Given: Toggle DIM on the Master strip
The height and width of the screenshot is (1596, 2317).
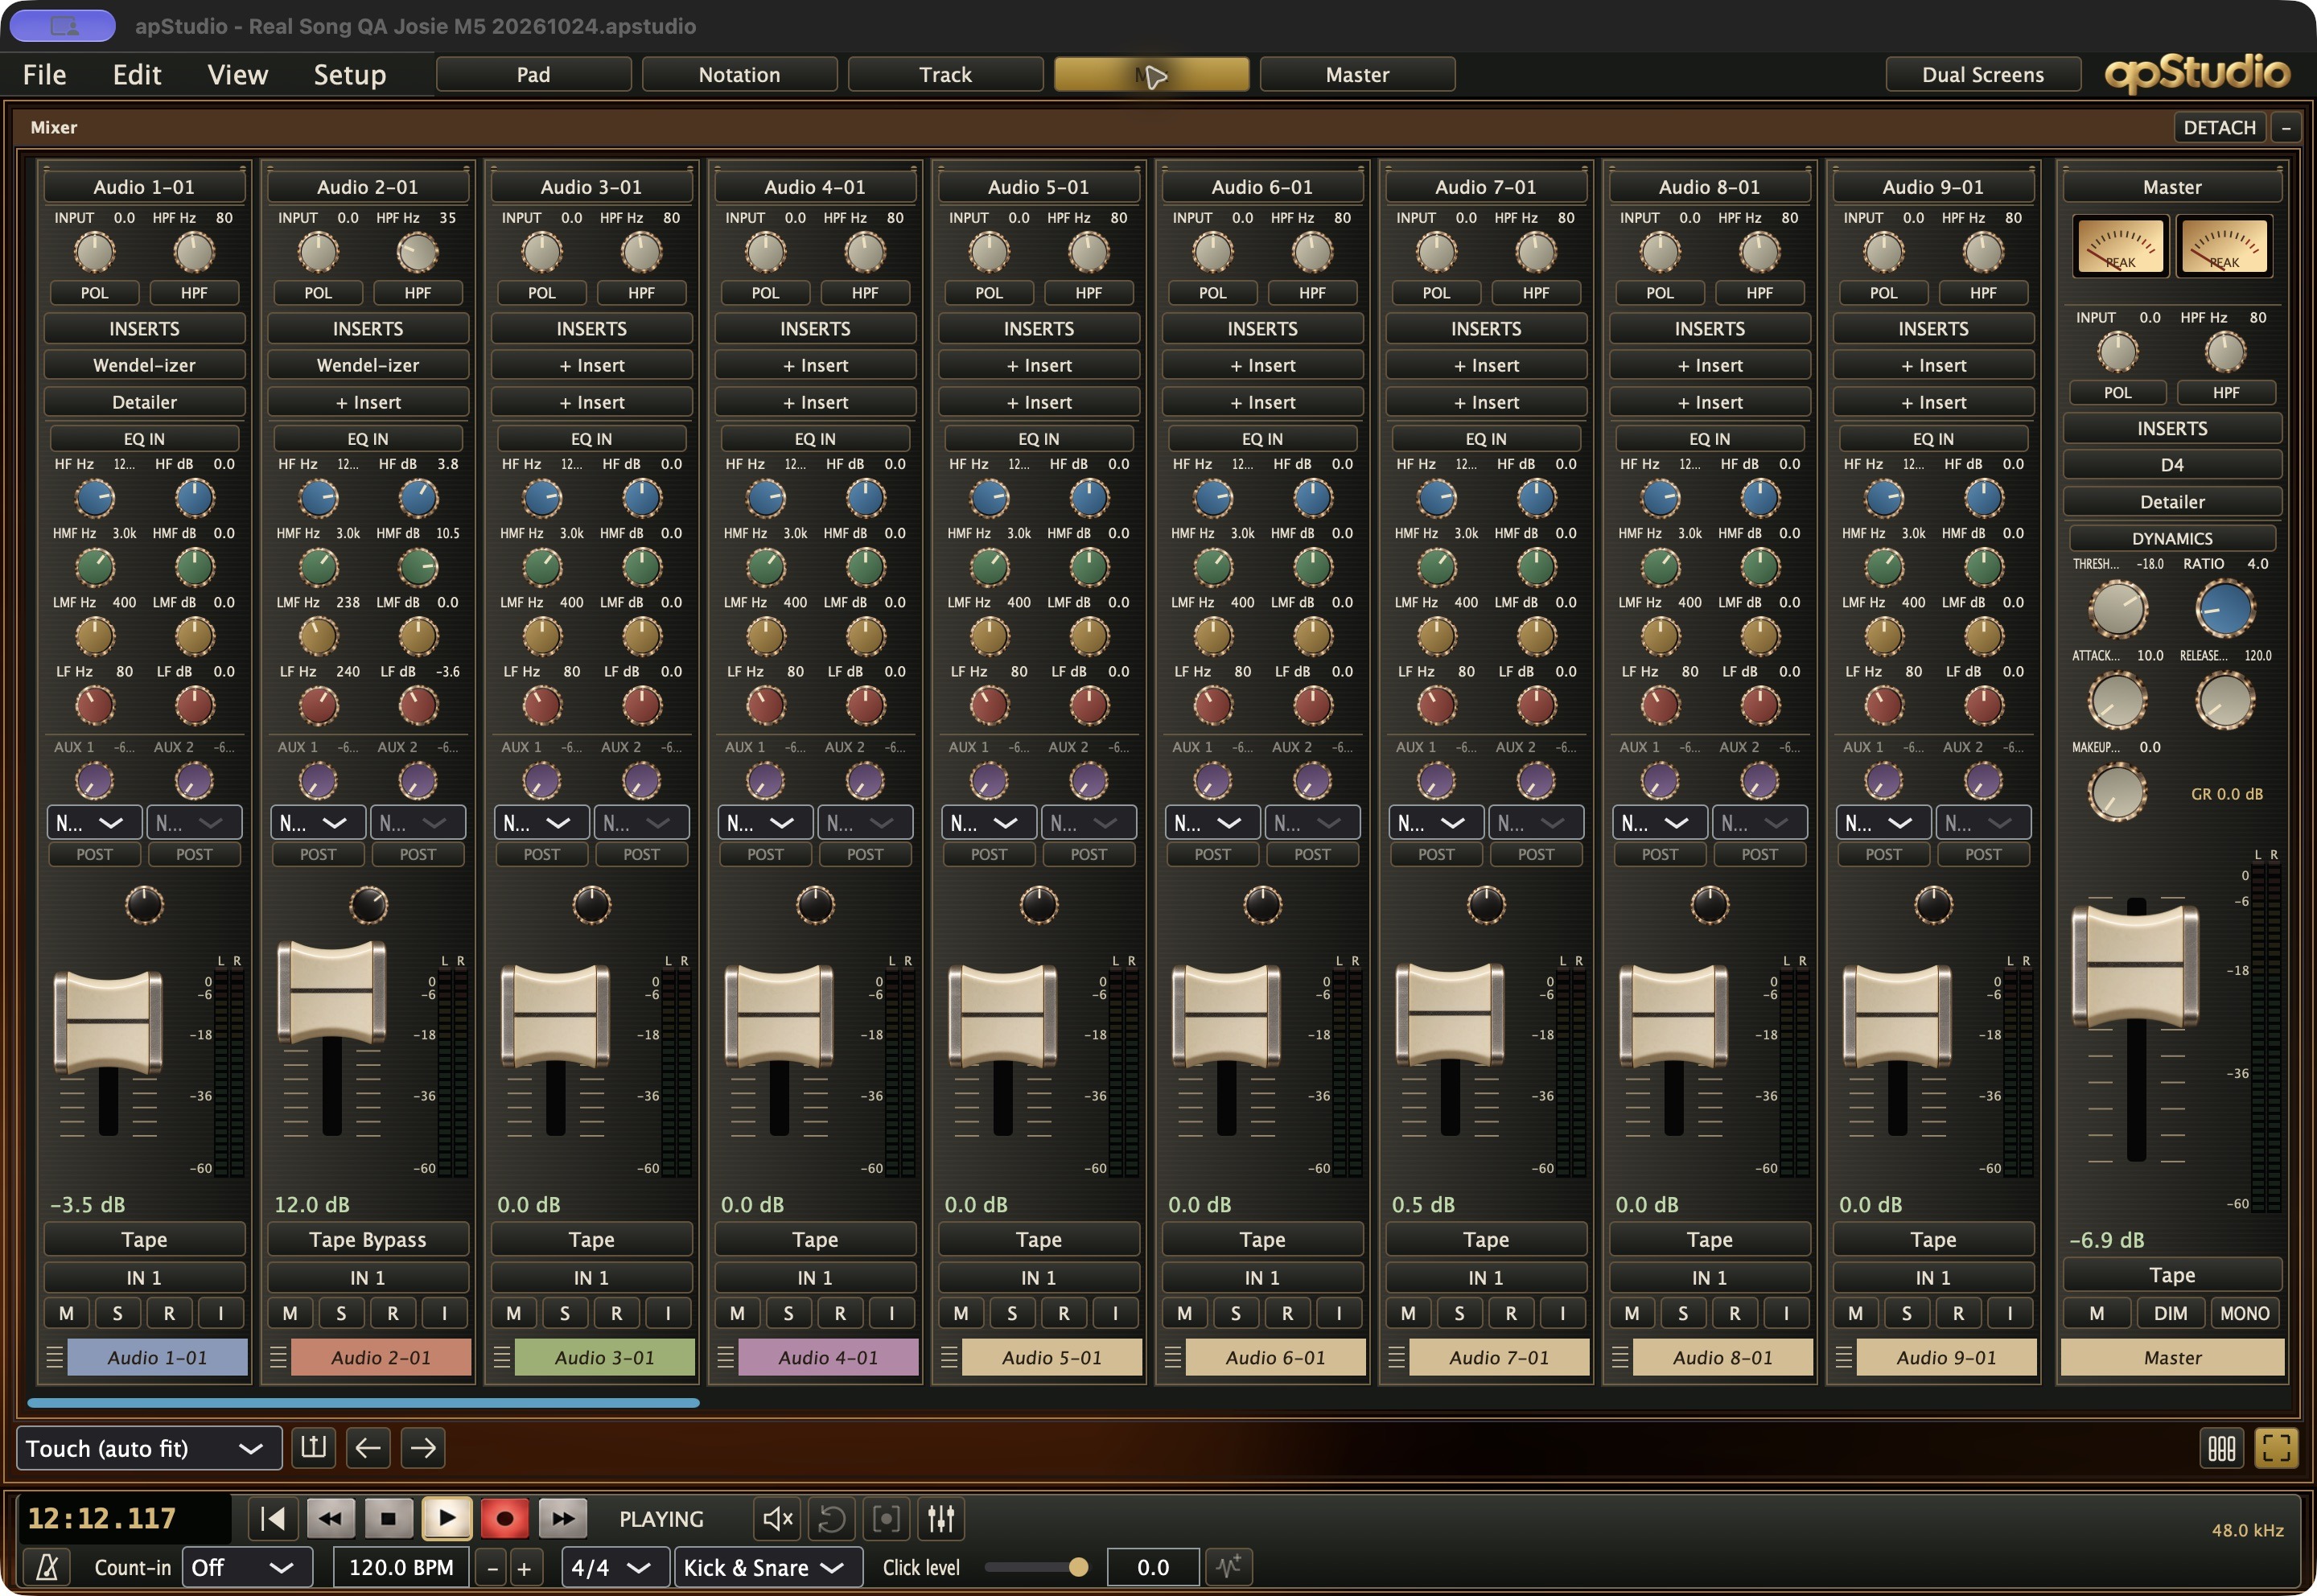Looking at the screenshot, I should click(x=2170, y=1313).
